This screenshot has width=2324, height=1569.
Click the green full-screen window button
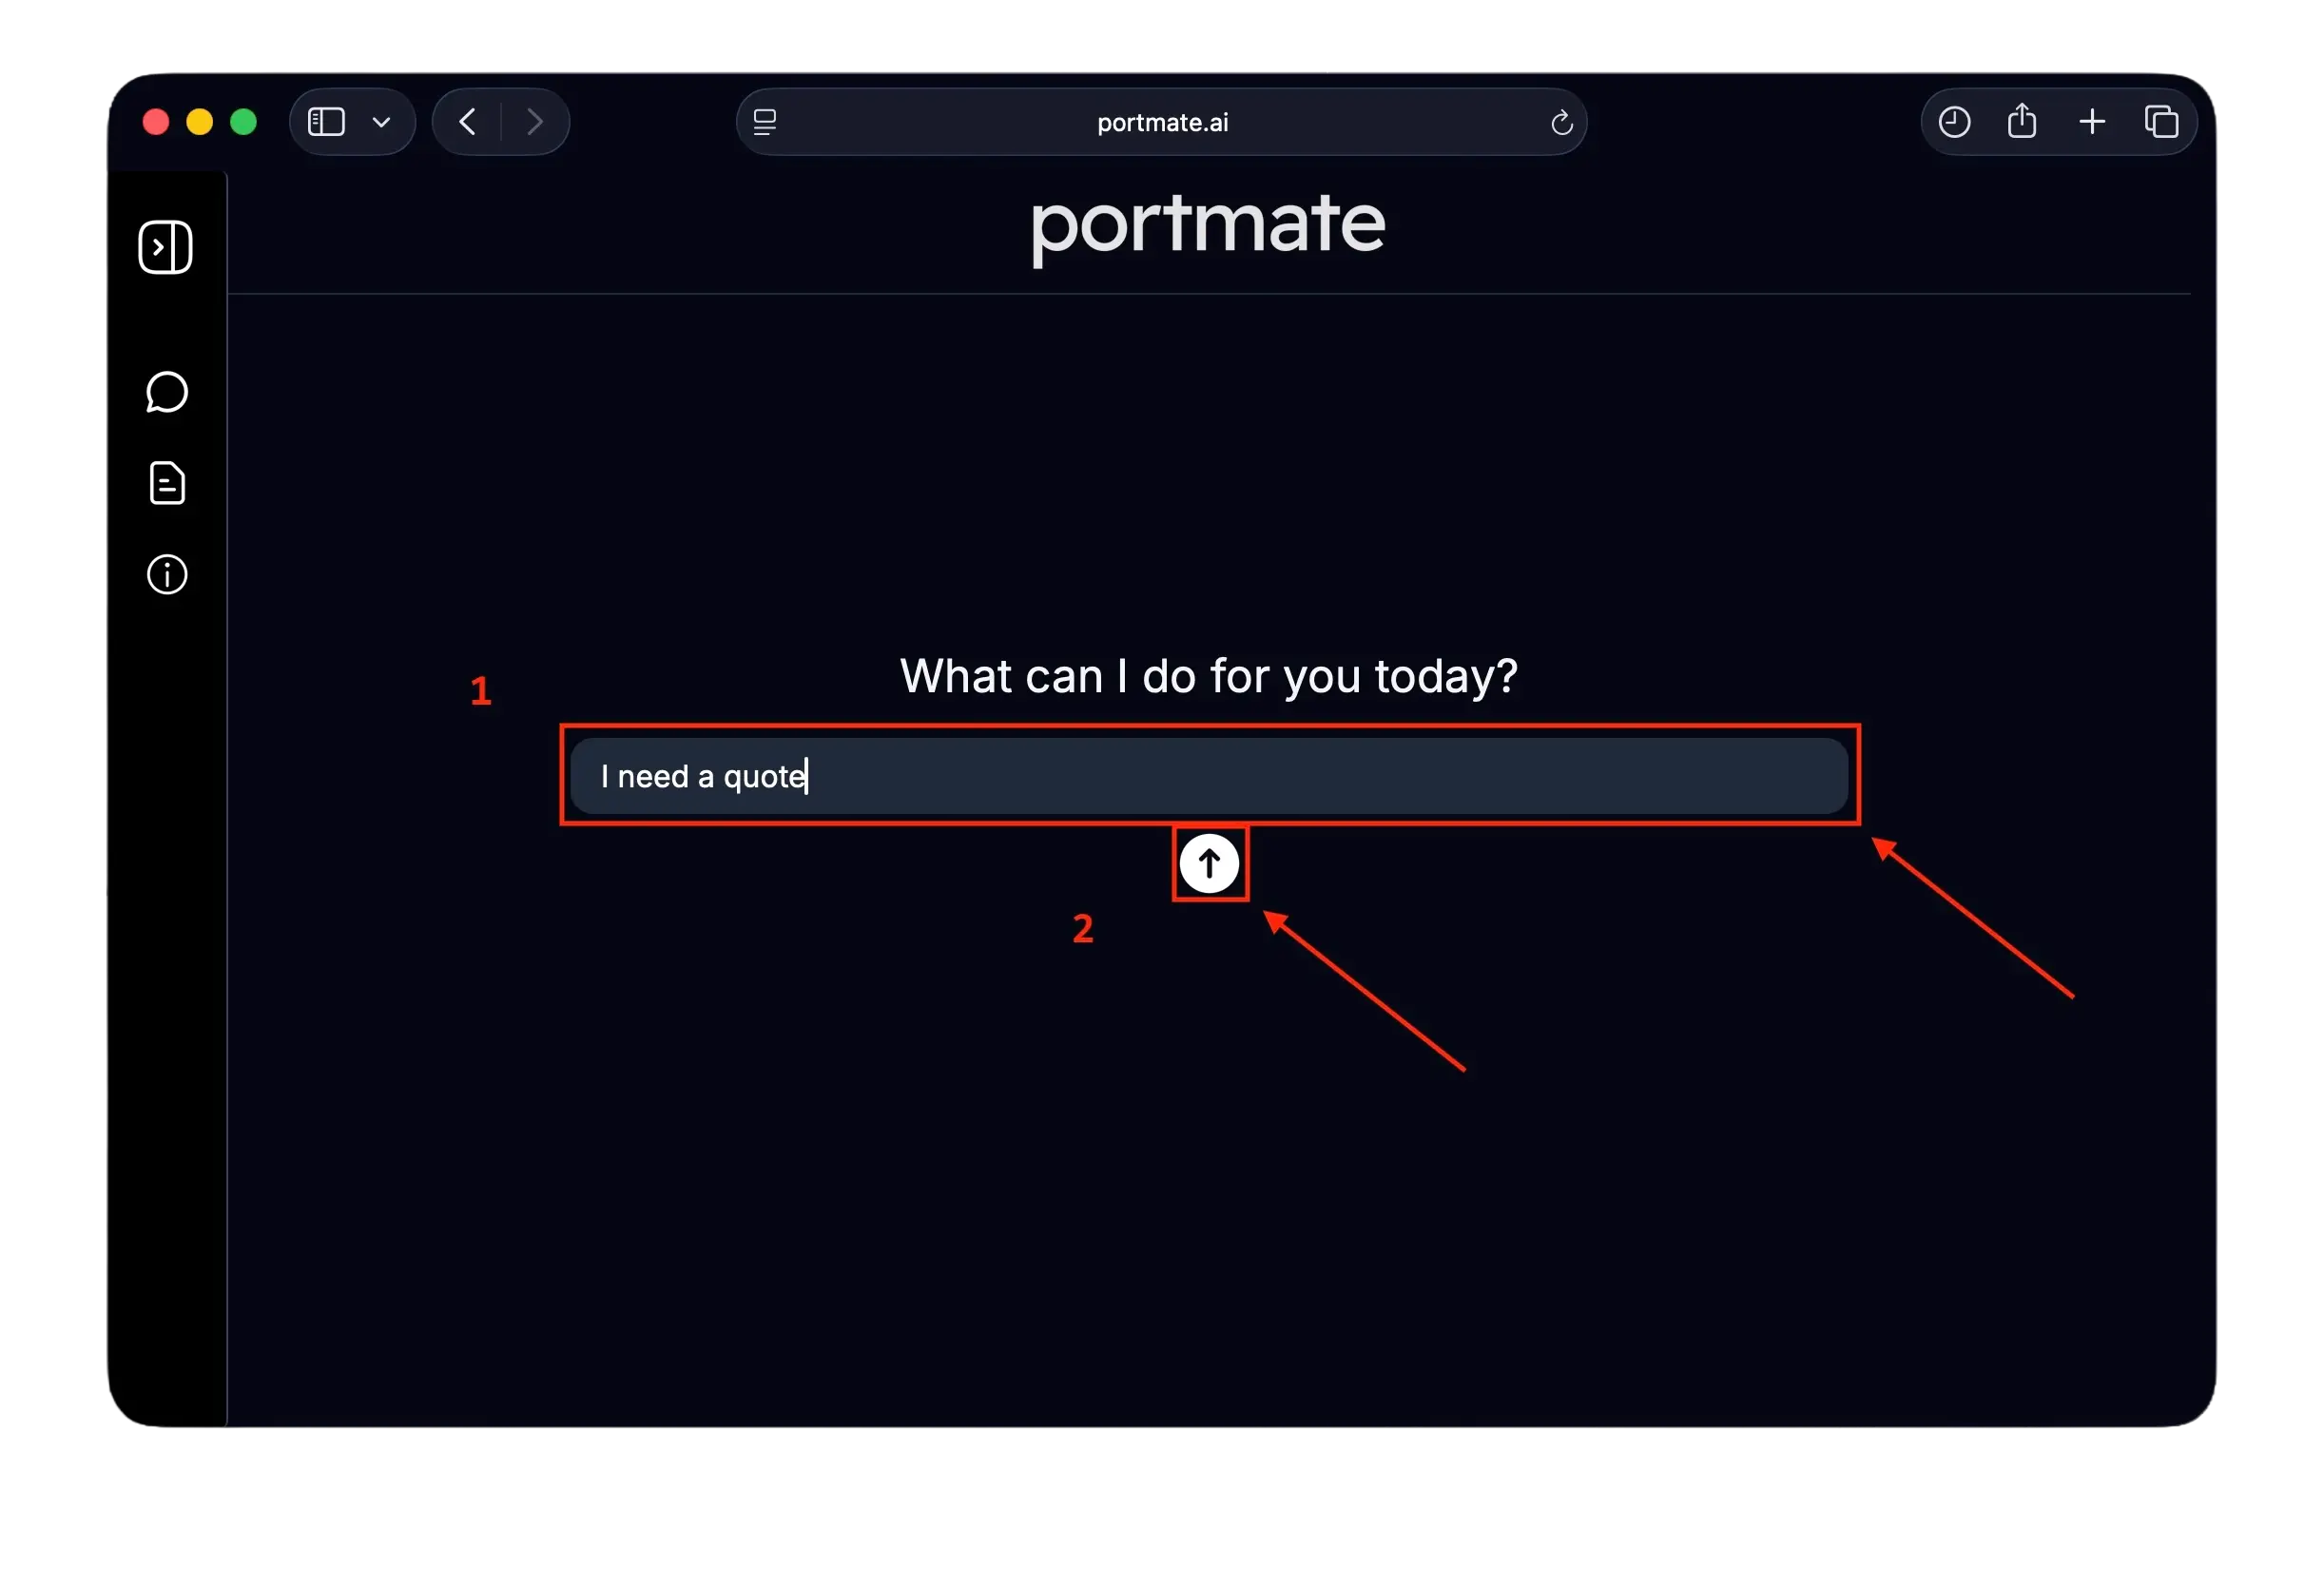click(x=243, y=122)
